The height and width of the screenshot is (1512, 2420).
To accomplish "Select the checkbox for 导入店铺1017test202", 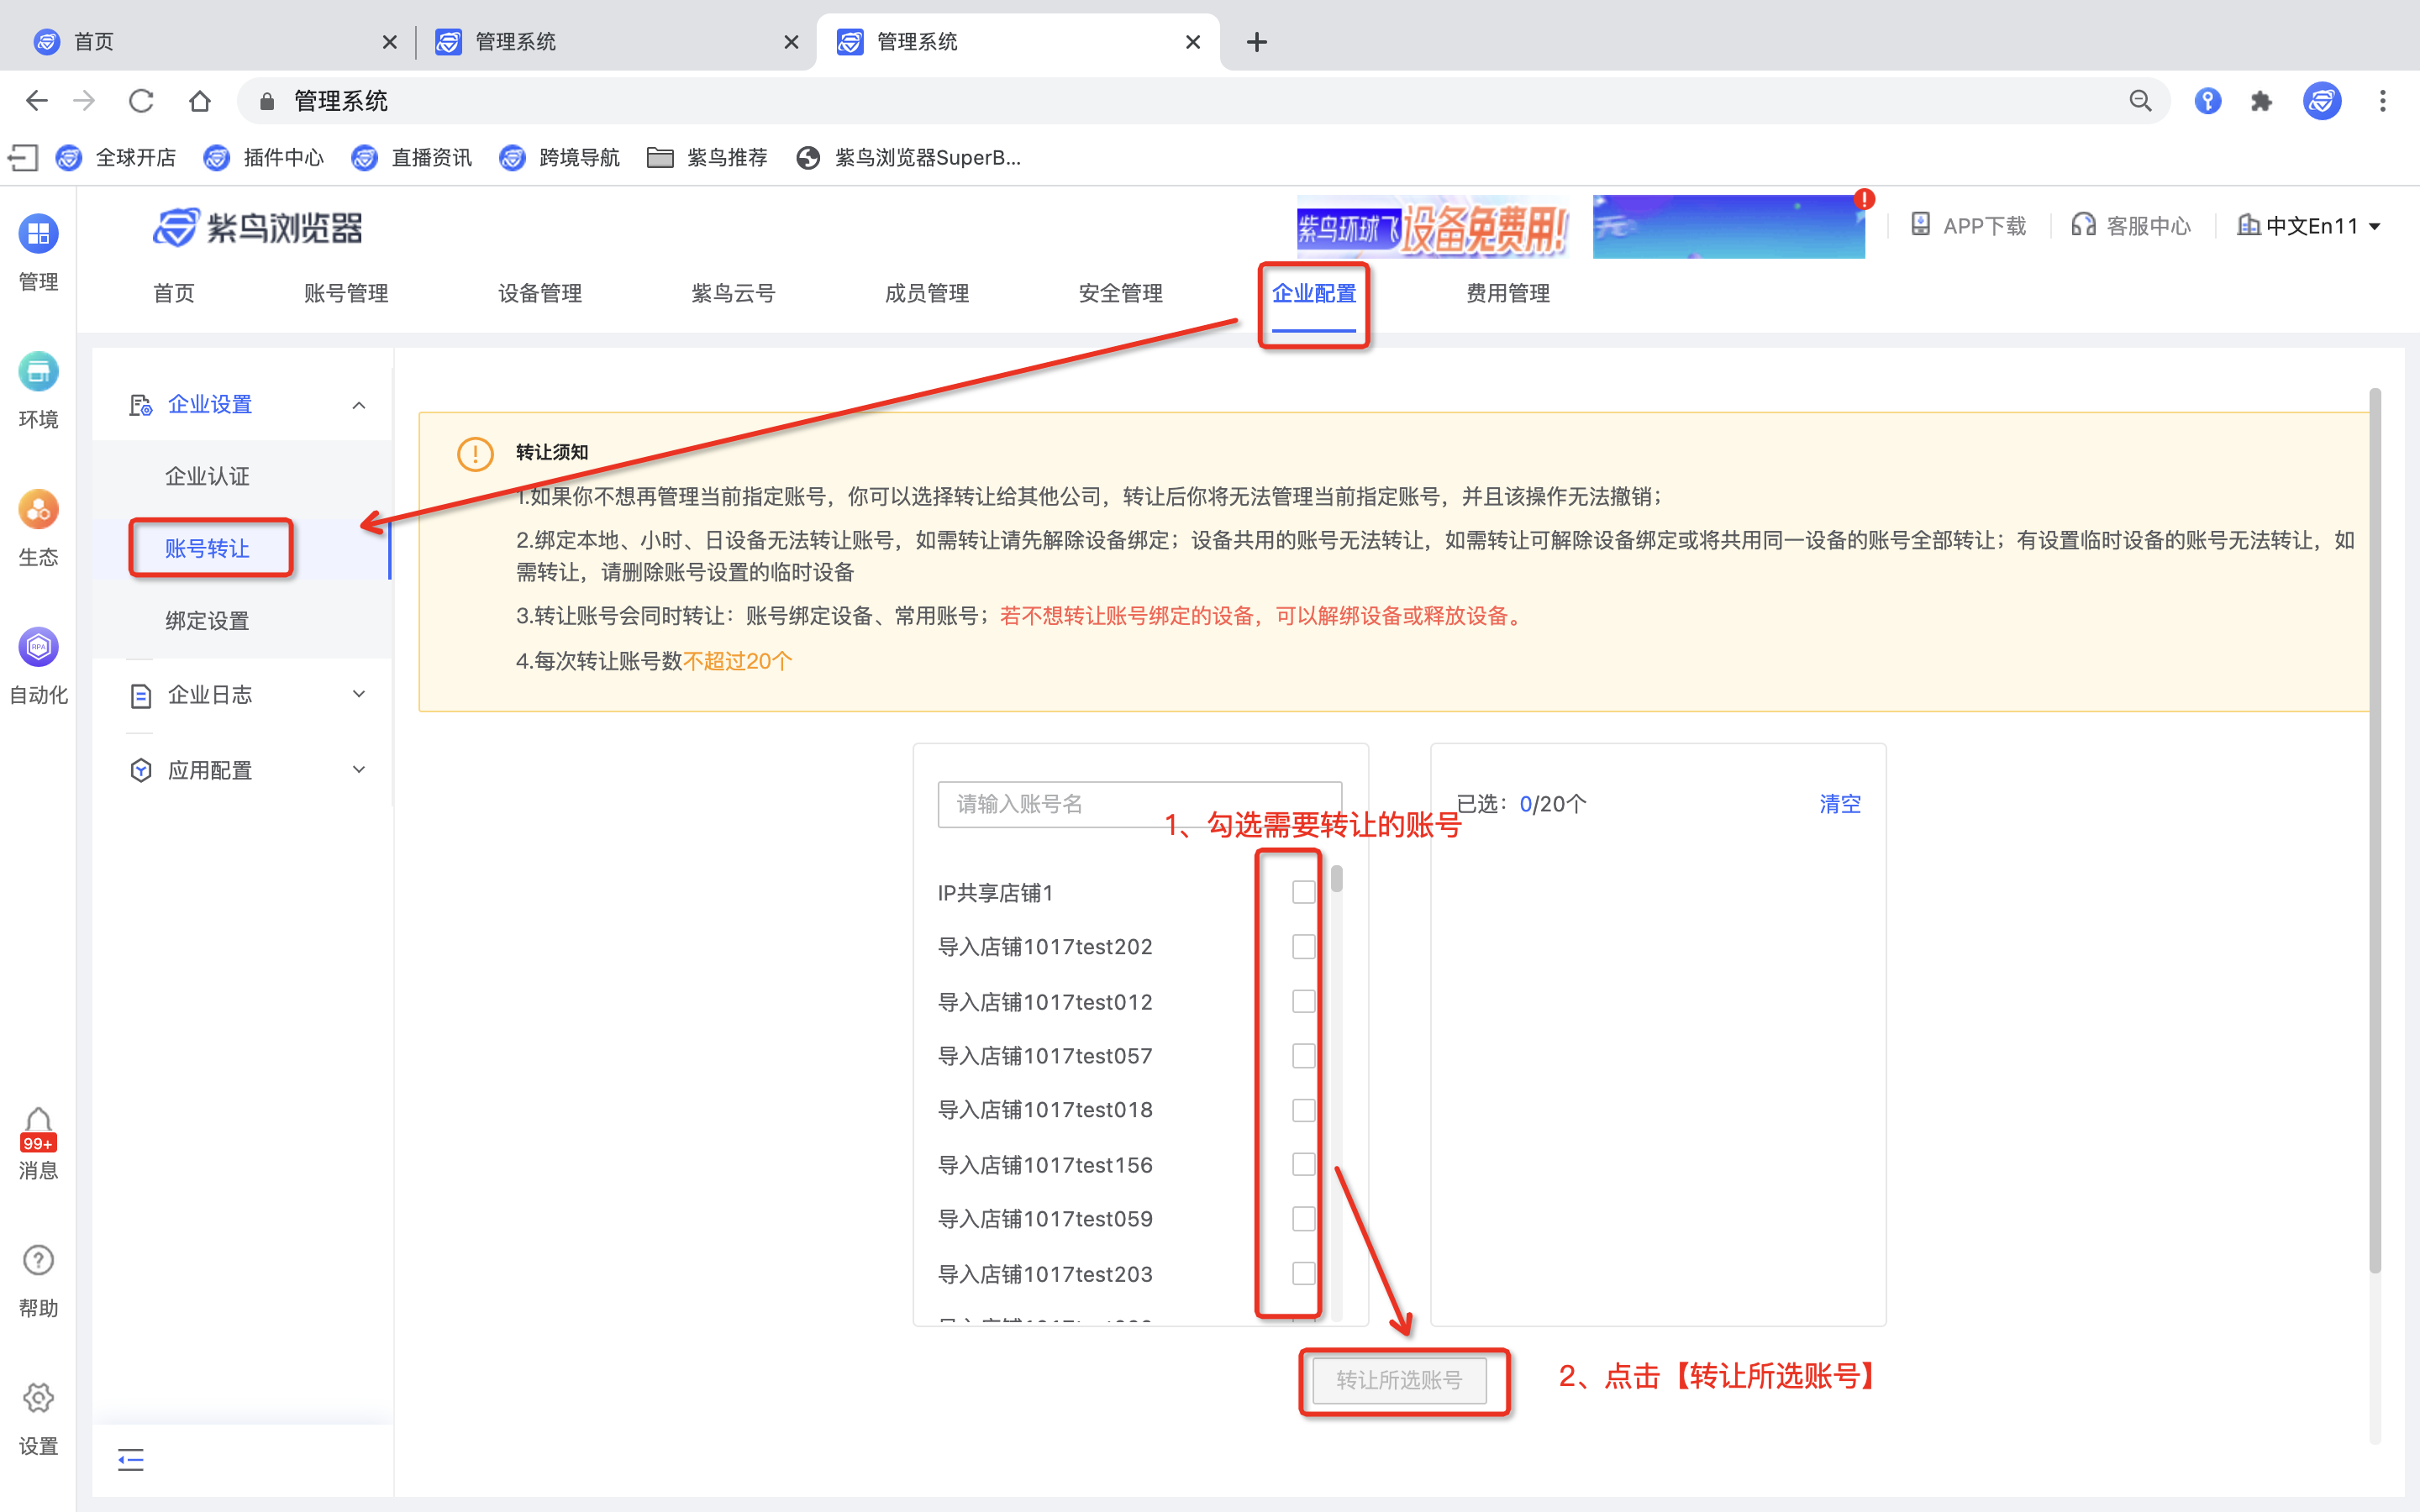I will pyautogui.click(x=1302, y=945).
